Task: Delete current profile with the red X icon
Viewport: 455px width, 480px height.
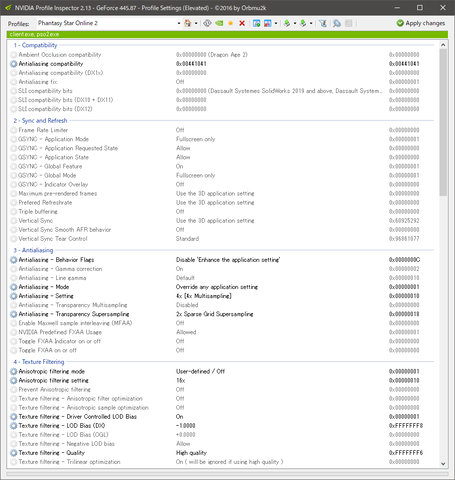Action: (x=242, y=23)
